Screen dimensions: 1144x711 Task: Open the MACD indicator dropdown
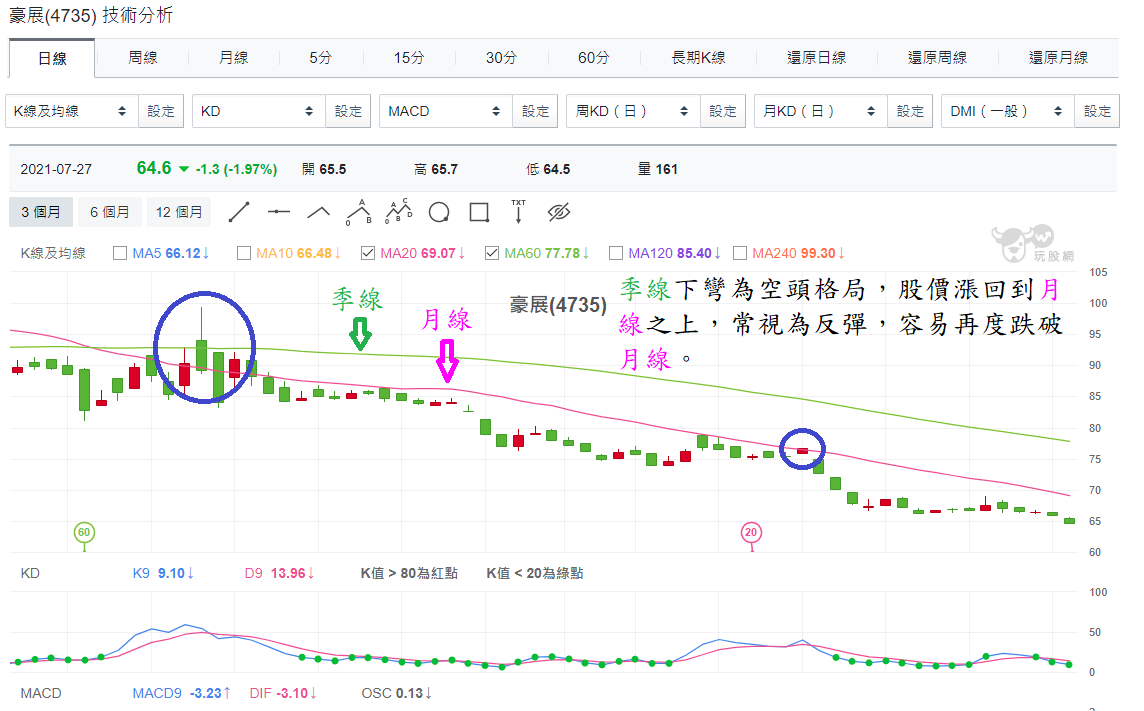445,111
